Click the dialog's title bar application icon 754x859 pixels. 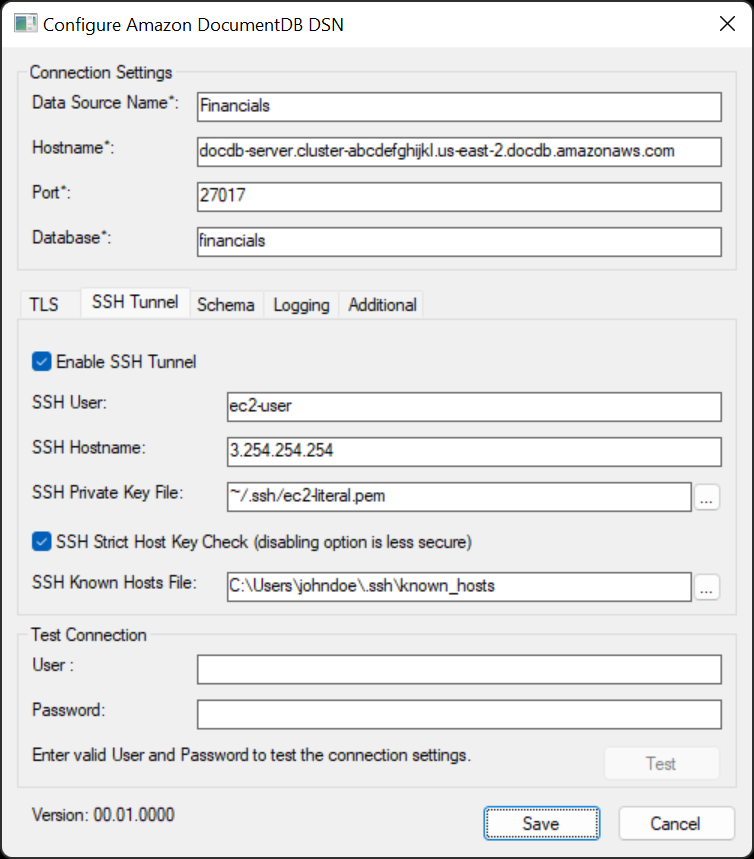tap(25, 24)
